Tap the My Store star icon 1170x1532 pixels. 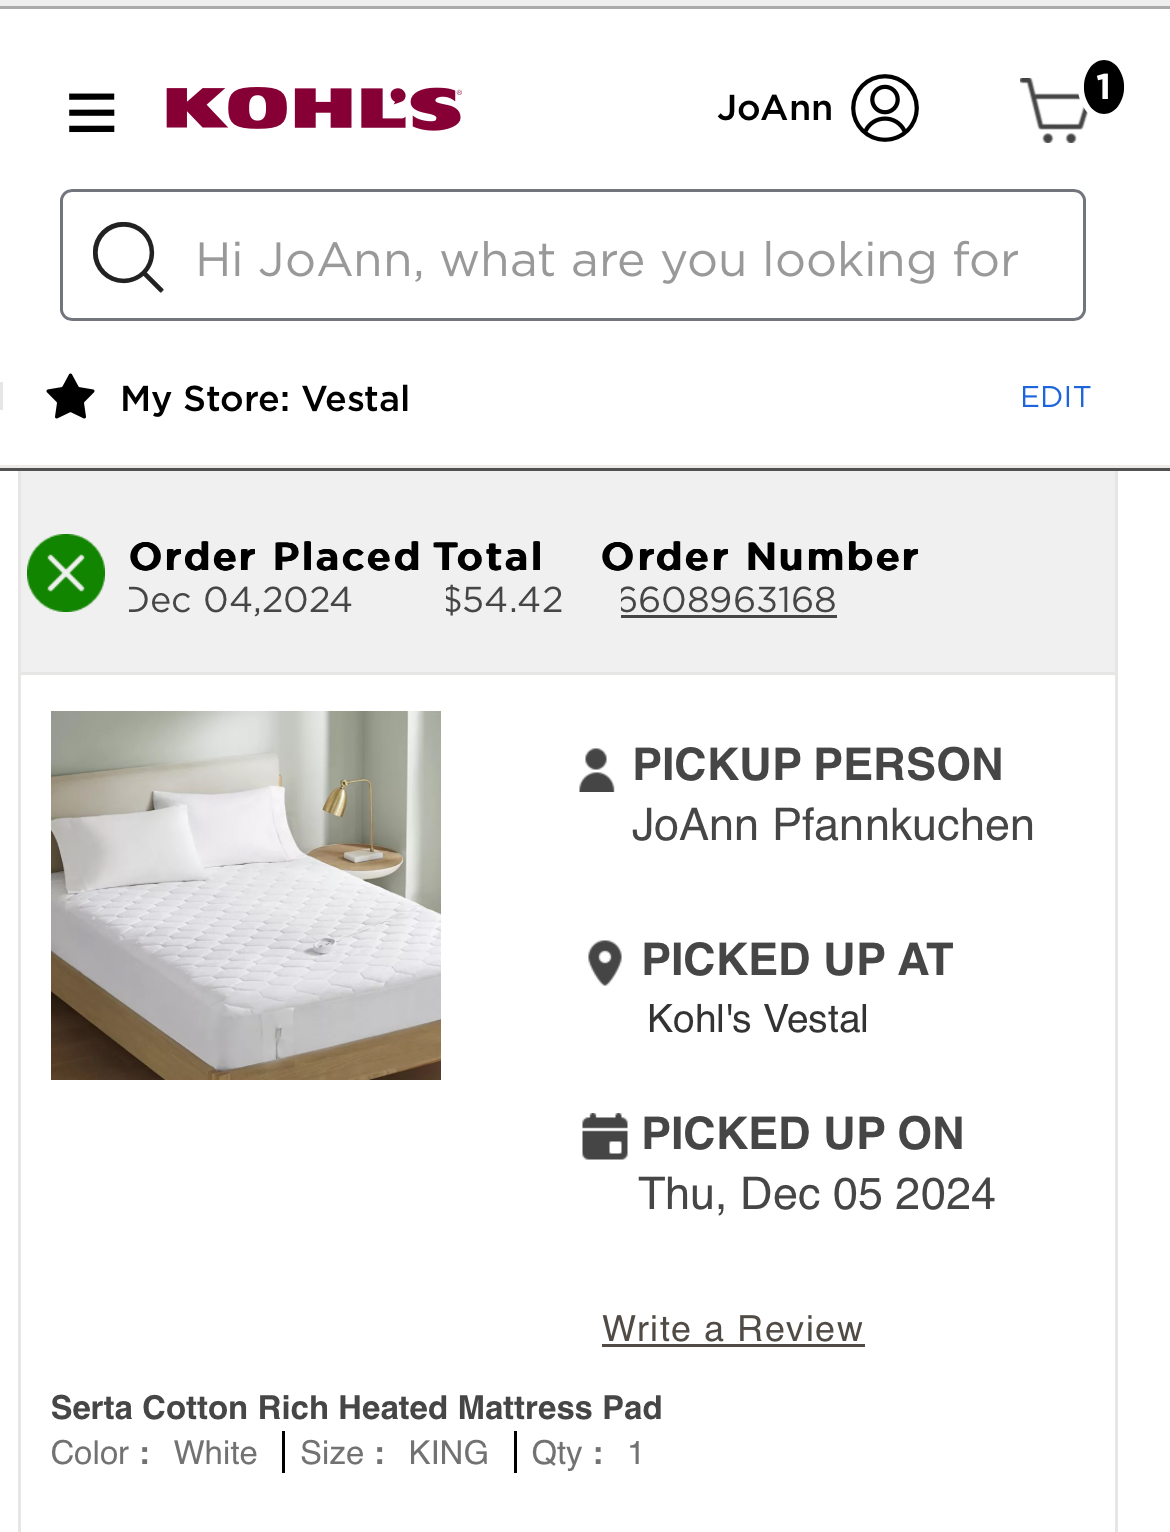click(71, 398)
